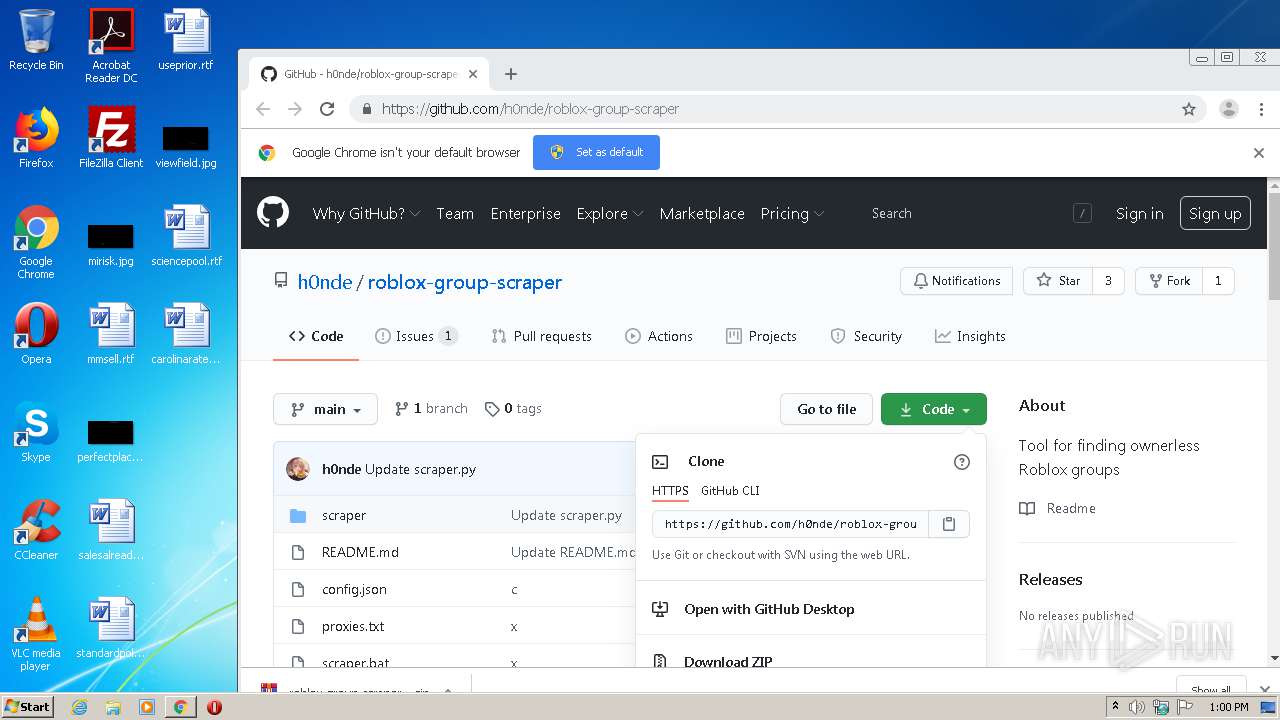The image size is (1280, 720).
Task: Open the h0nde owner link
Action: [x=325, y=282]
